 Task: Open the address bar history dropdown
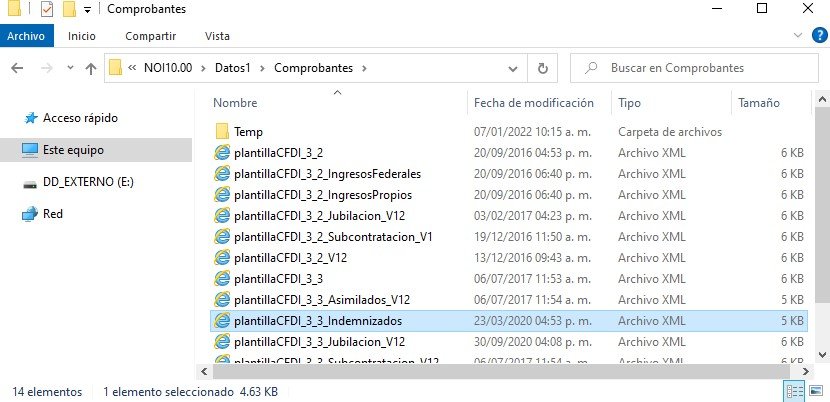(x=512, y=68)
